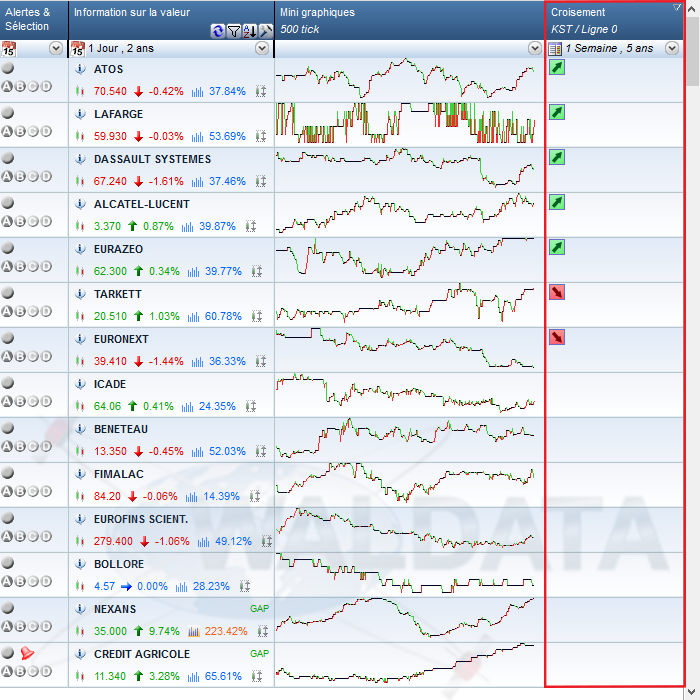Viewport: 700px width, 700px height.
Task: Click Alertes & Sélection column header
Action: click(x=34, y=20)
